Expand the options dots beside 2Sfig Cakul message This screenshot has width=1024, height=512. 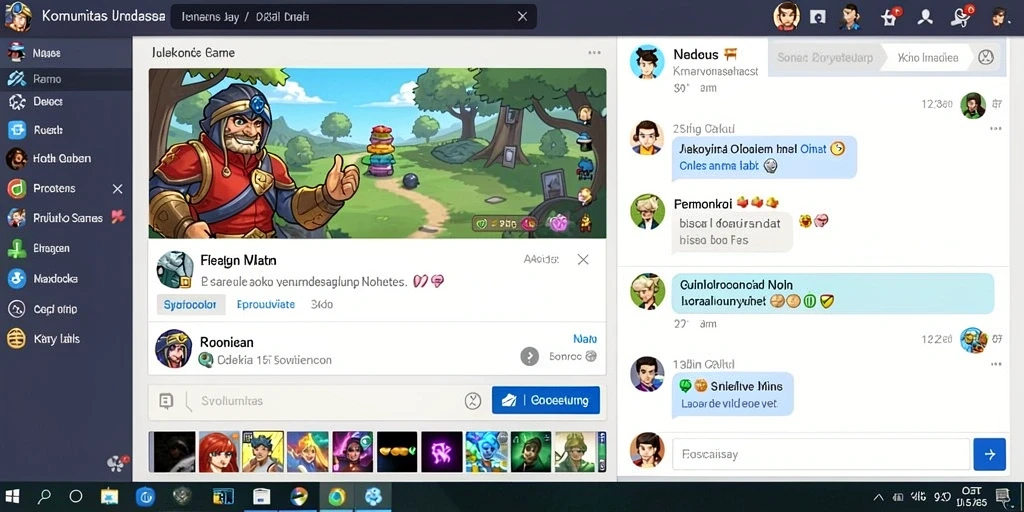tap(995, 129)
